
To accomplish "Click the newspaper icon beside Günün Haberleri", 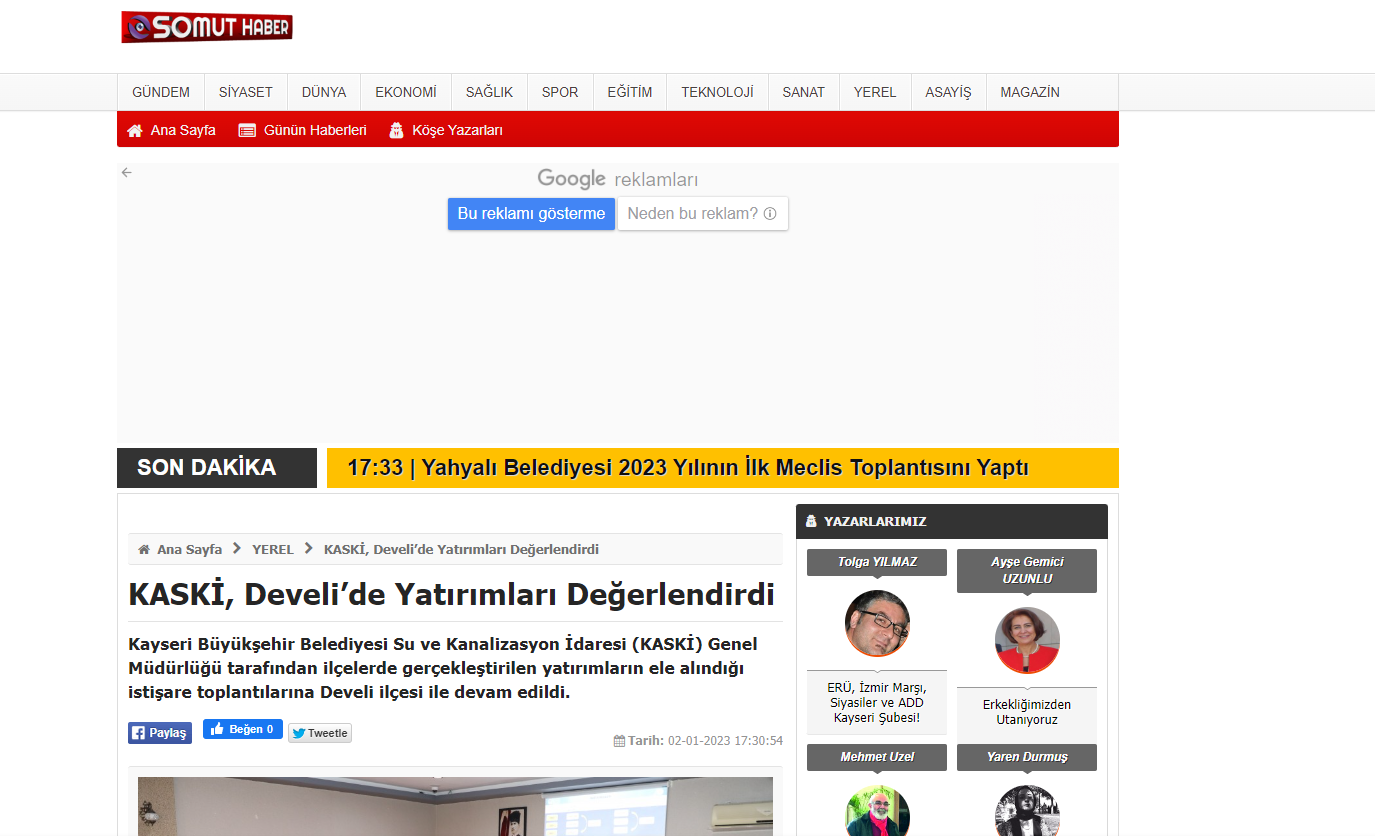I will (247, 130).
